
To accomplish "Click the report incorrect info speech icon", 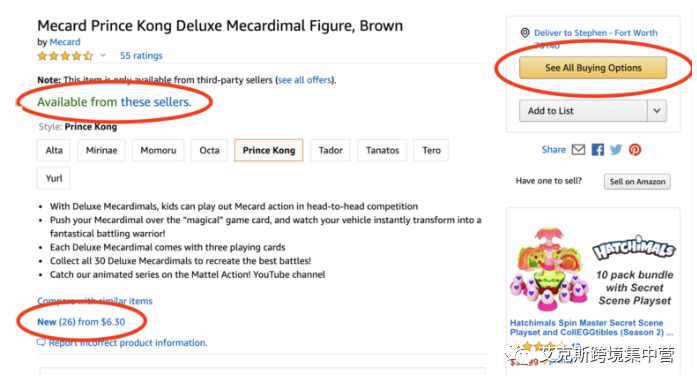I will 41,342.
